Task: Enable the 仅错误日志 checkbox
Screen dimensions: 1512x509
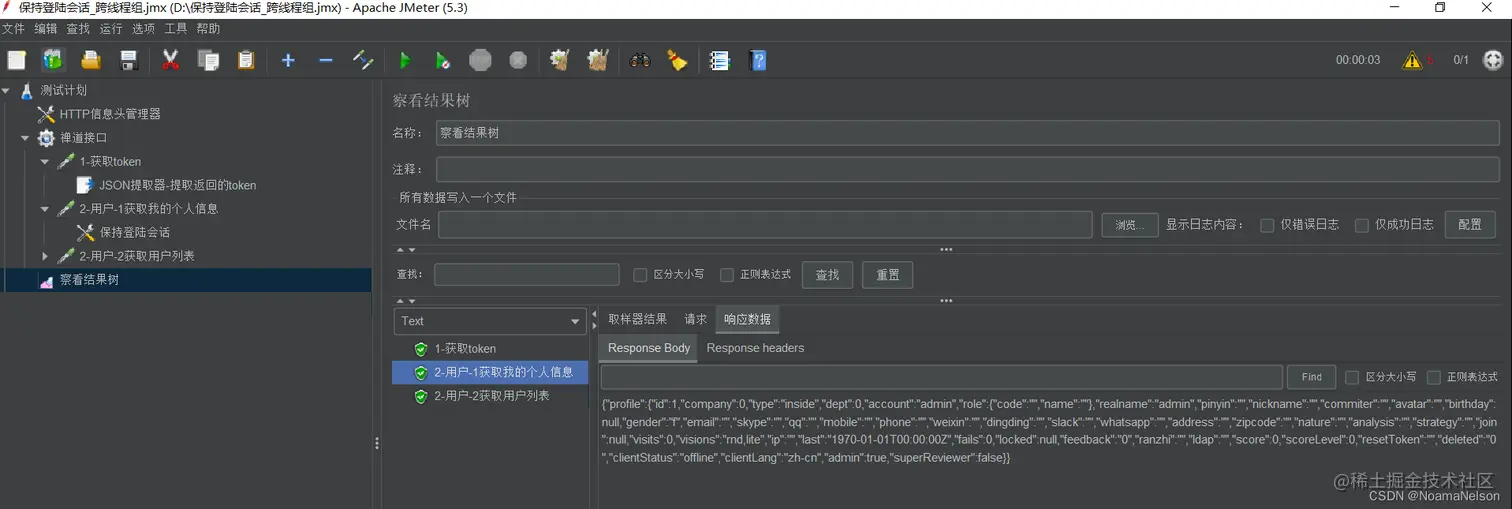Action: (1267, 225)
